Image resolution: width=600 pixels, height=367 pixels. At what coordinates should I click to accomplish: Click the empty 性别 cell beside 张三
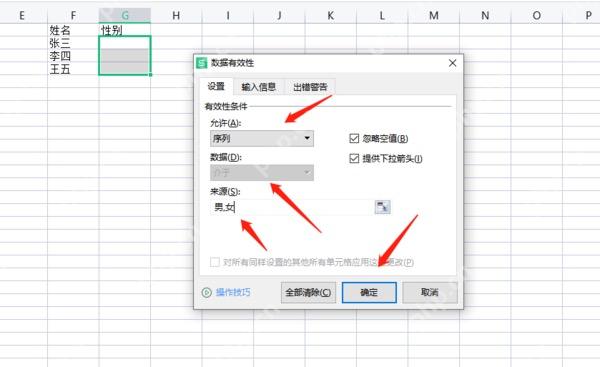(x=125, y=42)
